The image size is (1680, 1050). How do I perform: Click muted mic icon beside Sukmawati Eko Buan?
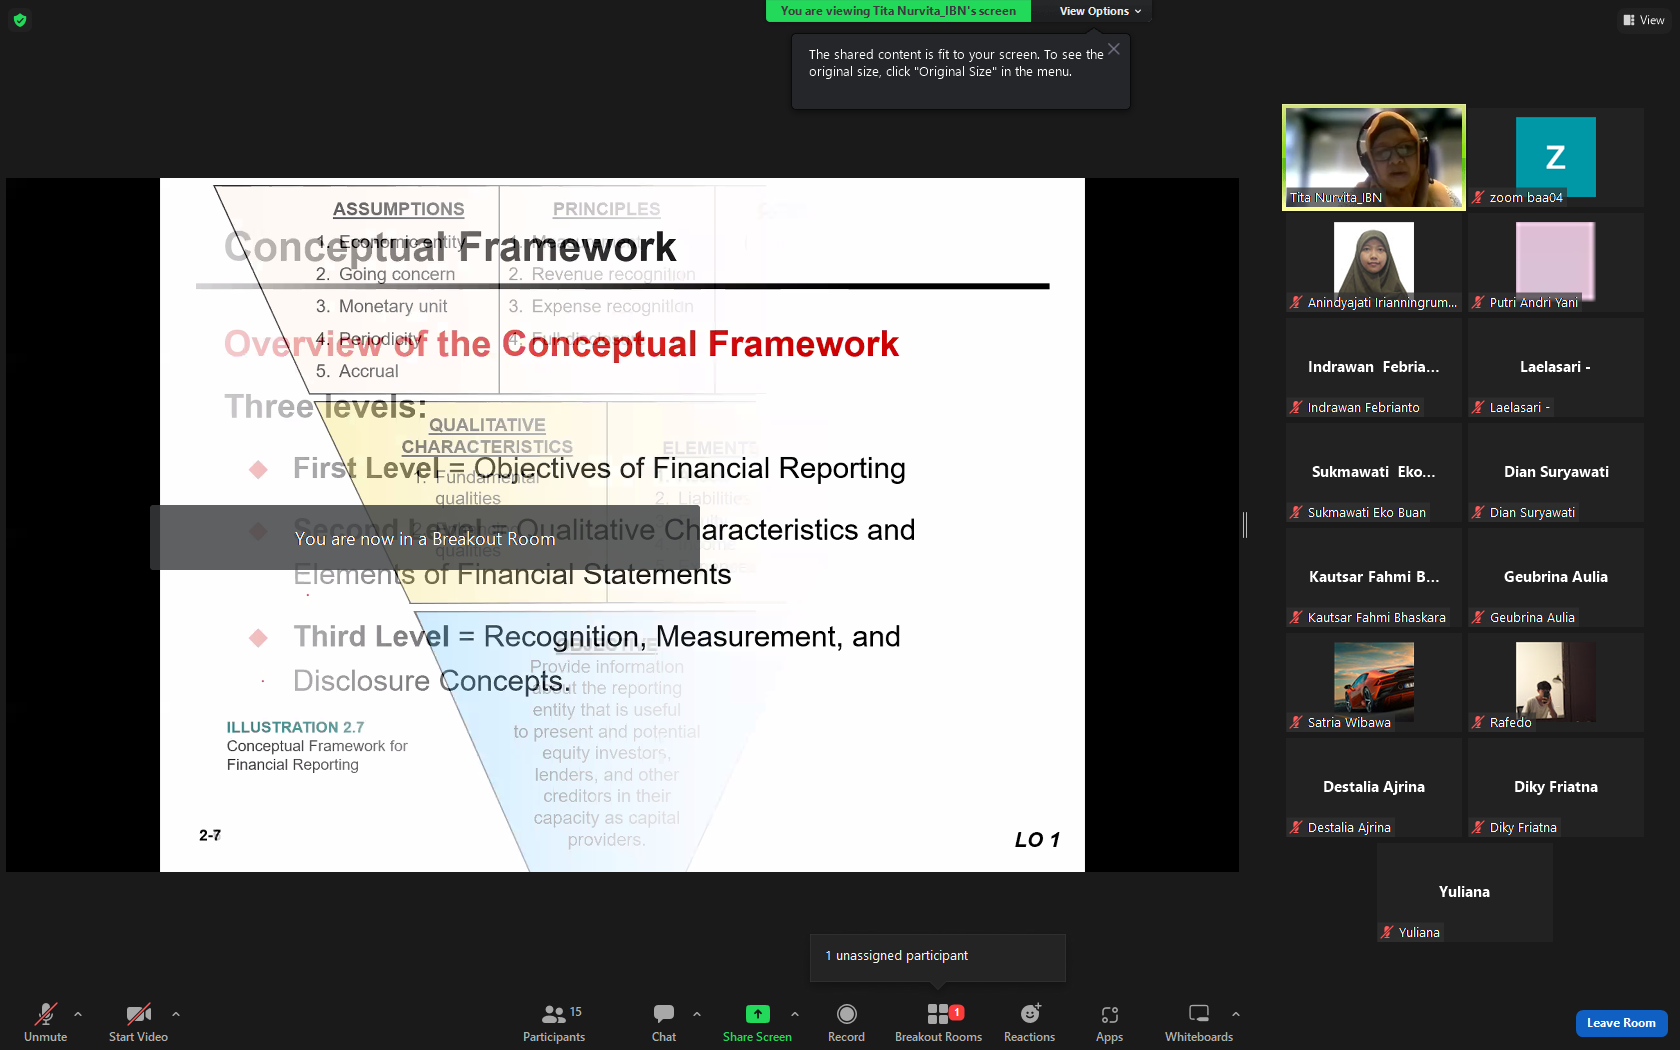(1296, 512)
